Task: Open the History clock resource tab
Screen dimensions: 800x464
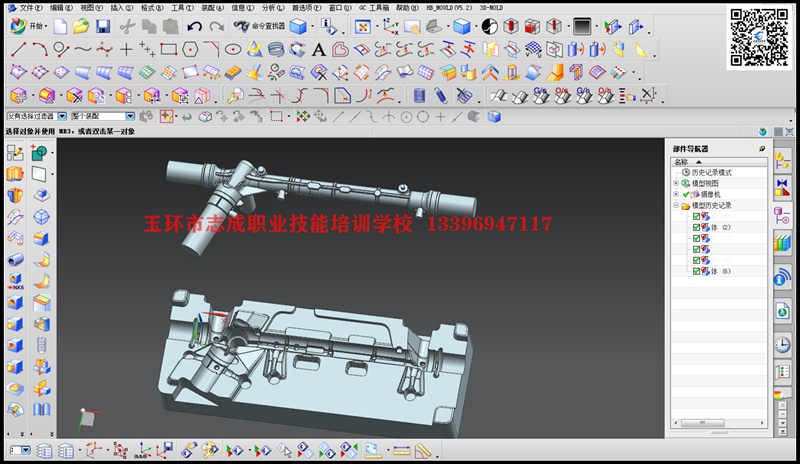Action: click(x=782, y=345)
